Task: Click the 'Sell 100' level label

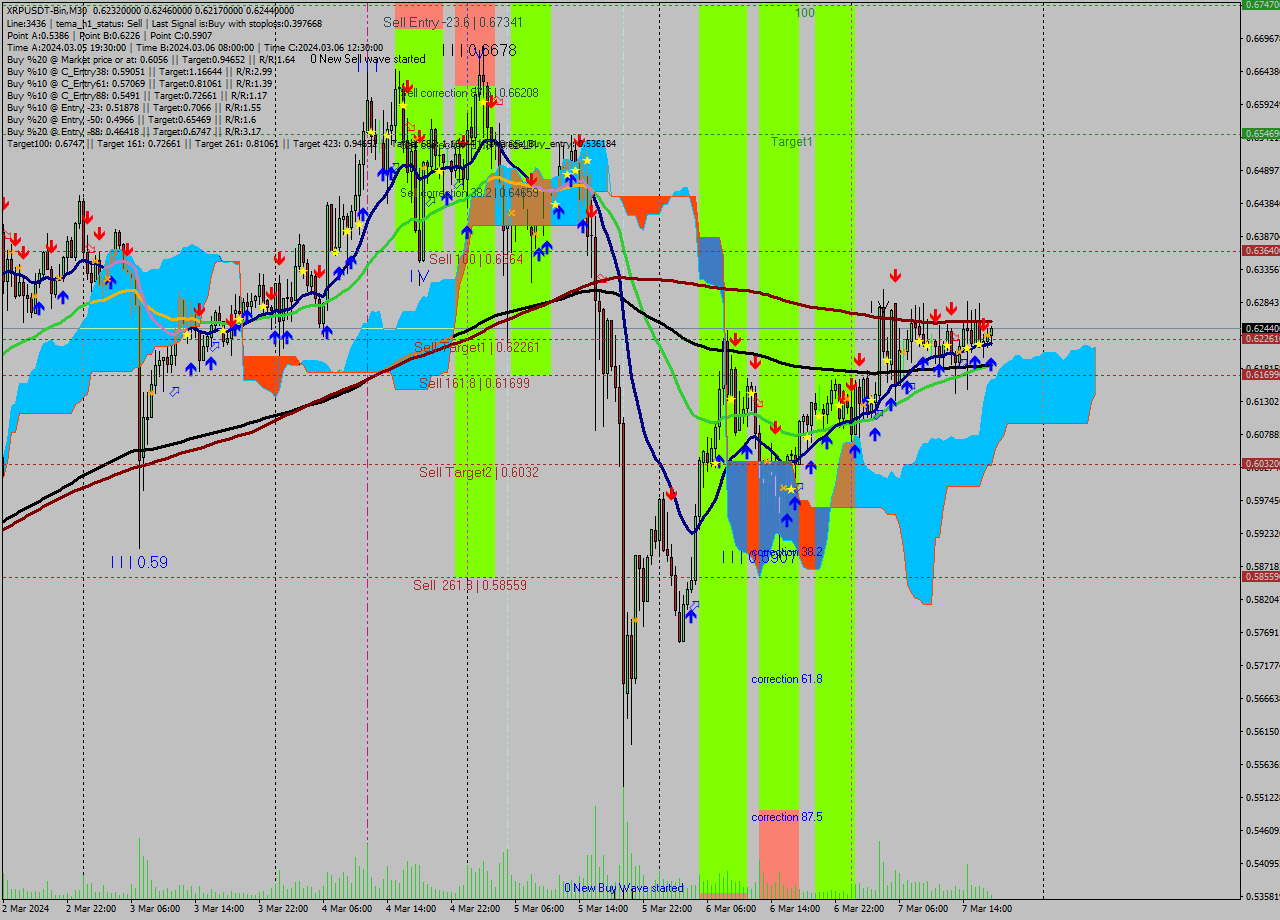Action: pyautogui.click(x=476, y=259)
